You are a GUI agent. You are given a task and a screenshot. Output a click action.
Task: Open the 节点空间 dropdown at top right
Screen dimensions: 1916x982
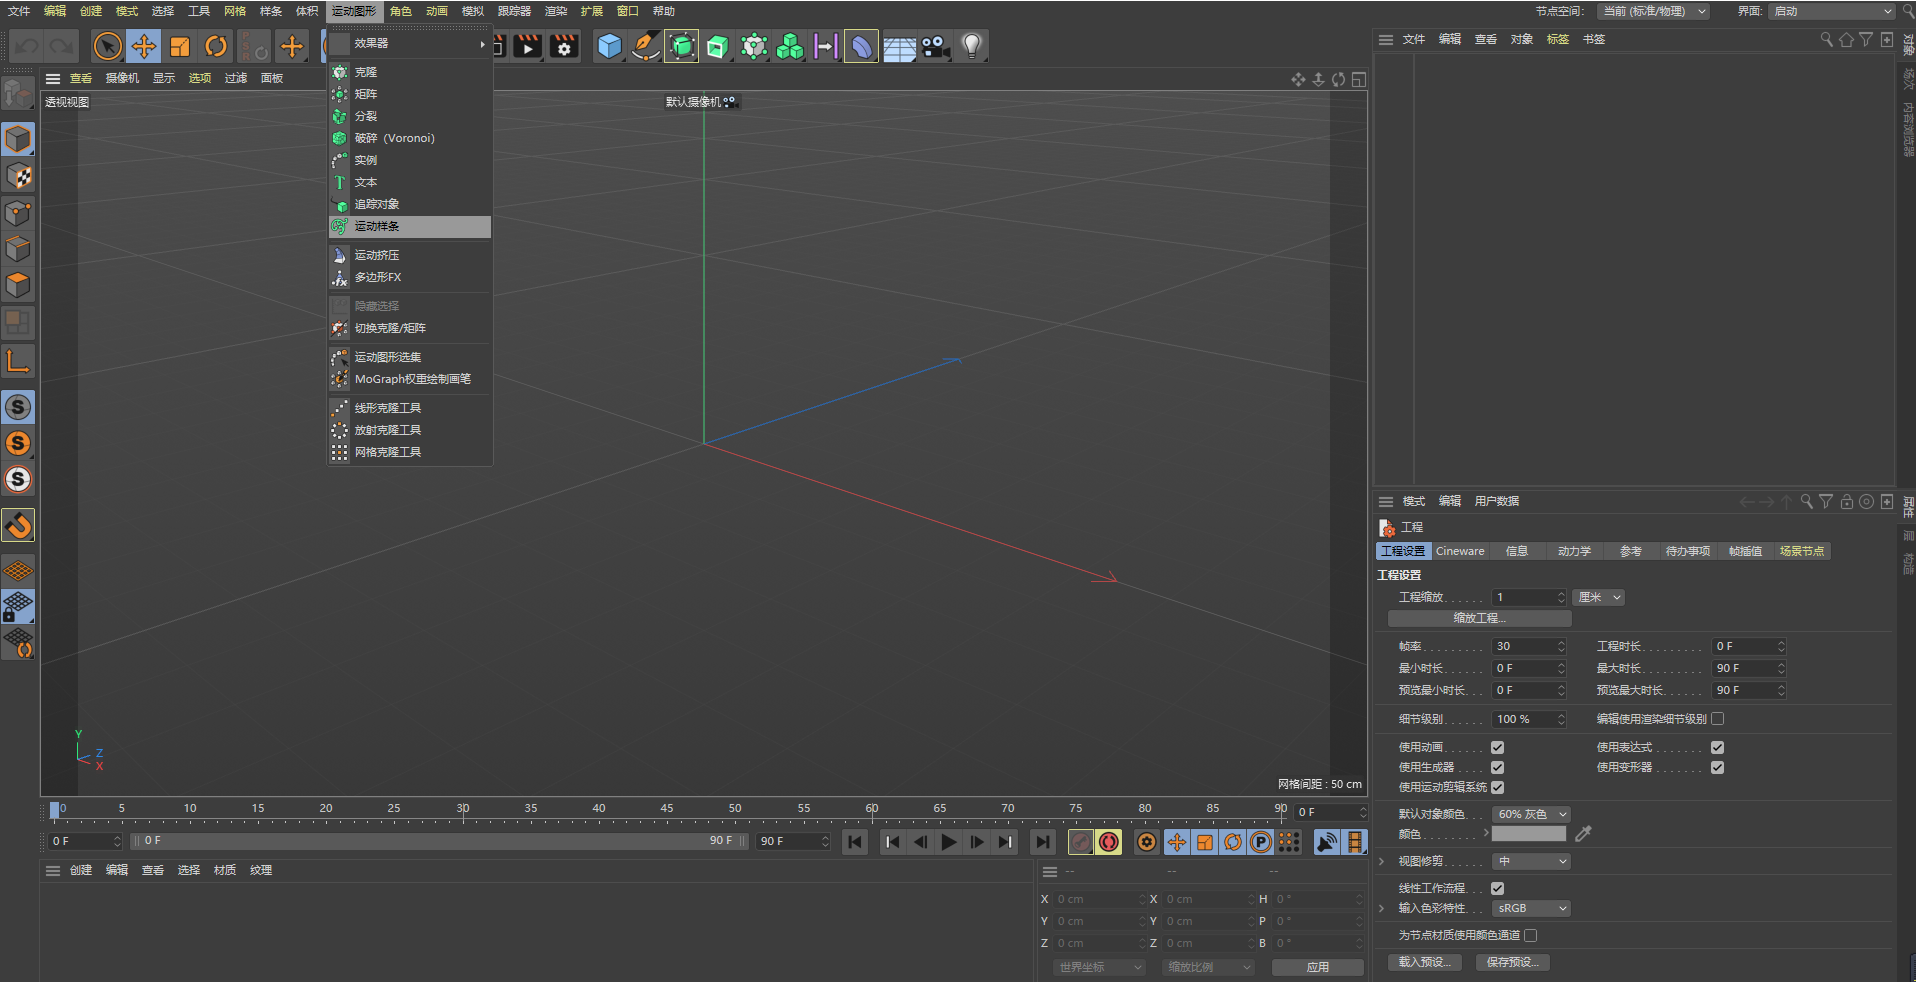point(1652,11)
